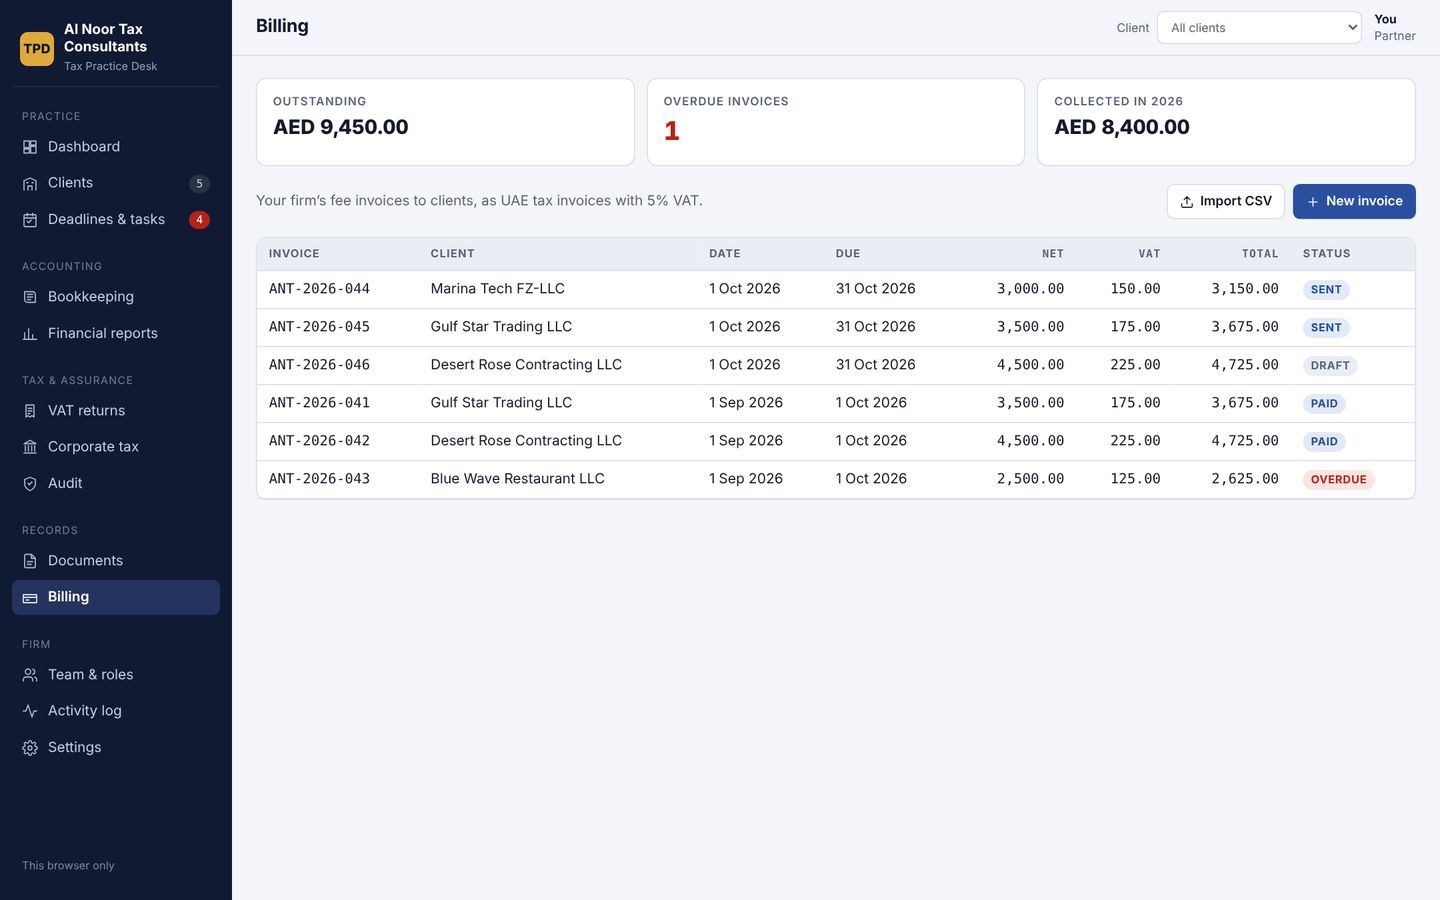Click the Deadlines & tasks calendar icon

click(30, 220)
